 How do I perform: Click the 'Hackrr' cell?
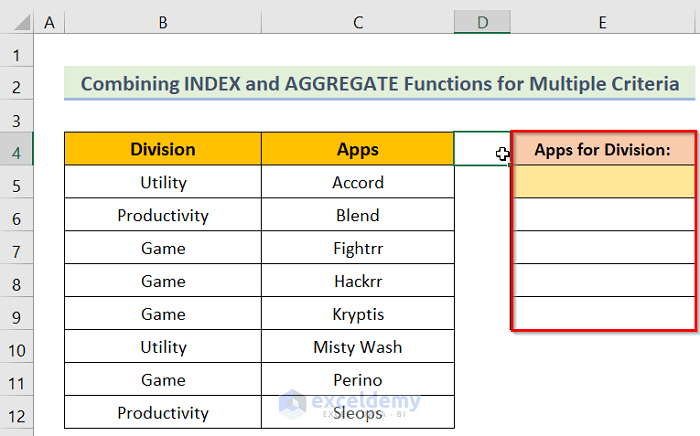click(x=358, y=281)
